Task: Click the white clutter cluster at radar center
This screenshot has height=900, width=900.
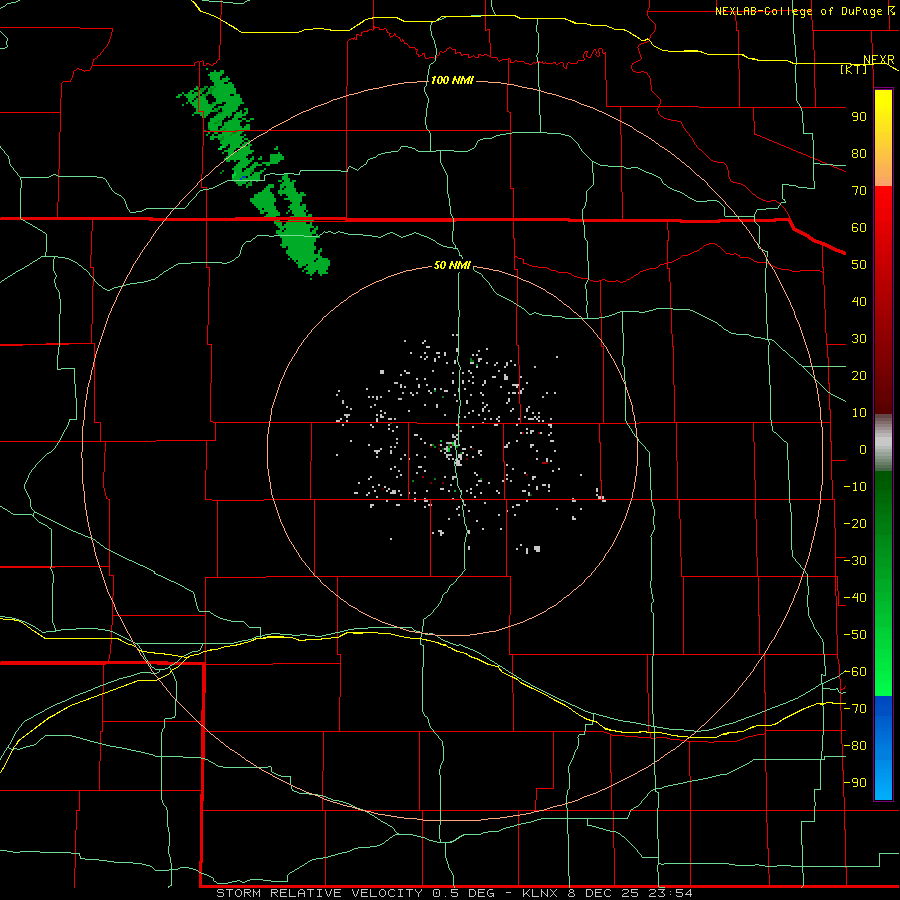Action: [455, 451]
